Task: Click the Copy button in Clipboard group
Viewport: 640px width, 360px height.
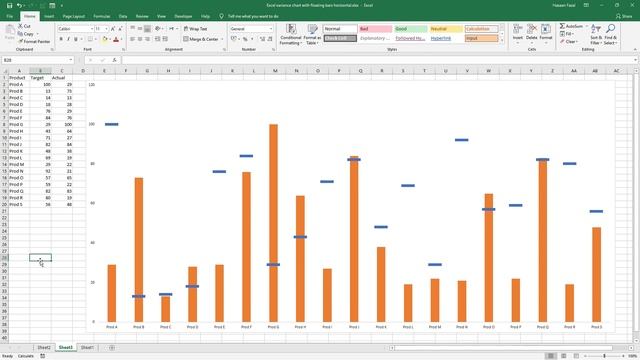Action: (26, 34)
